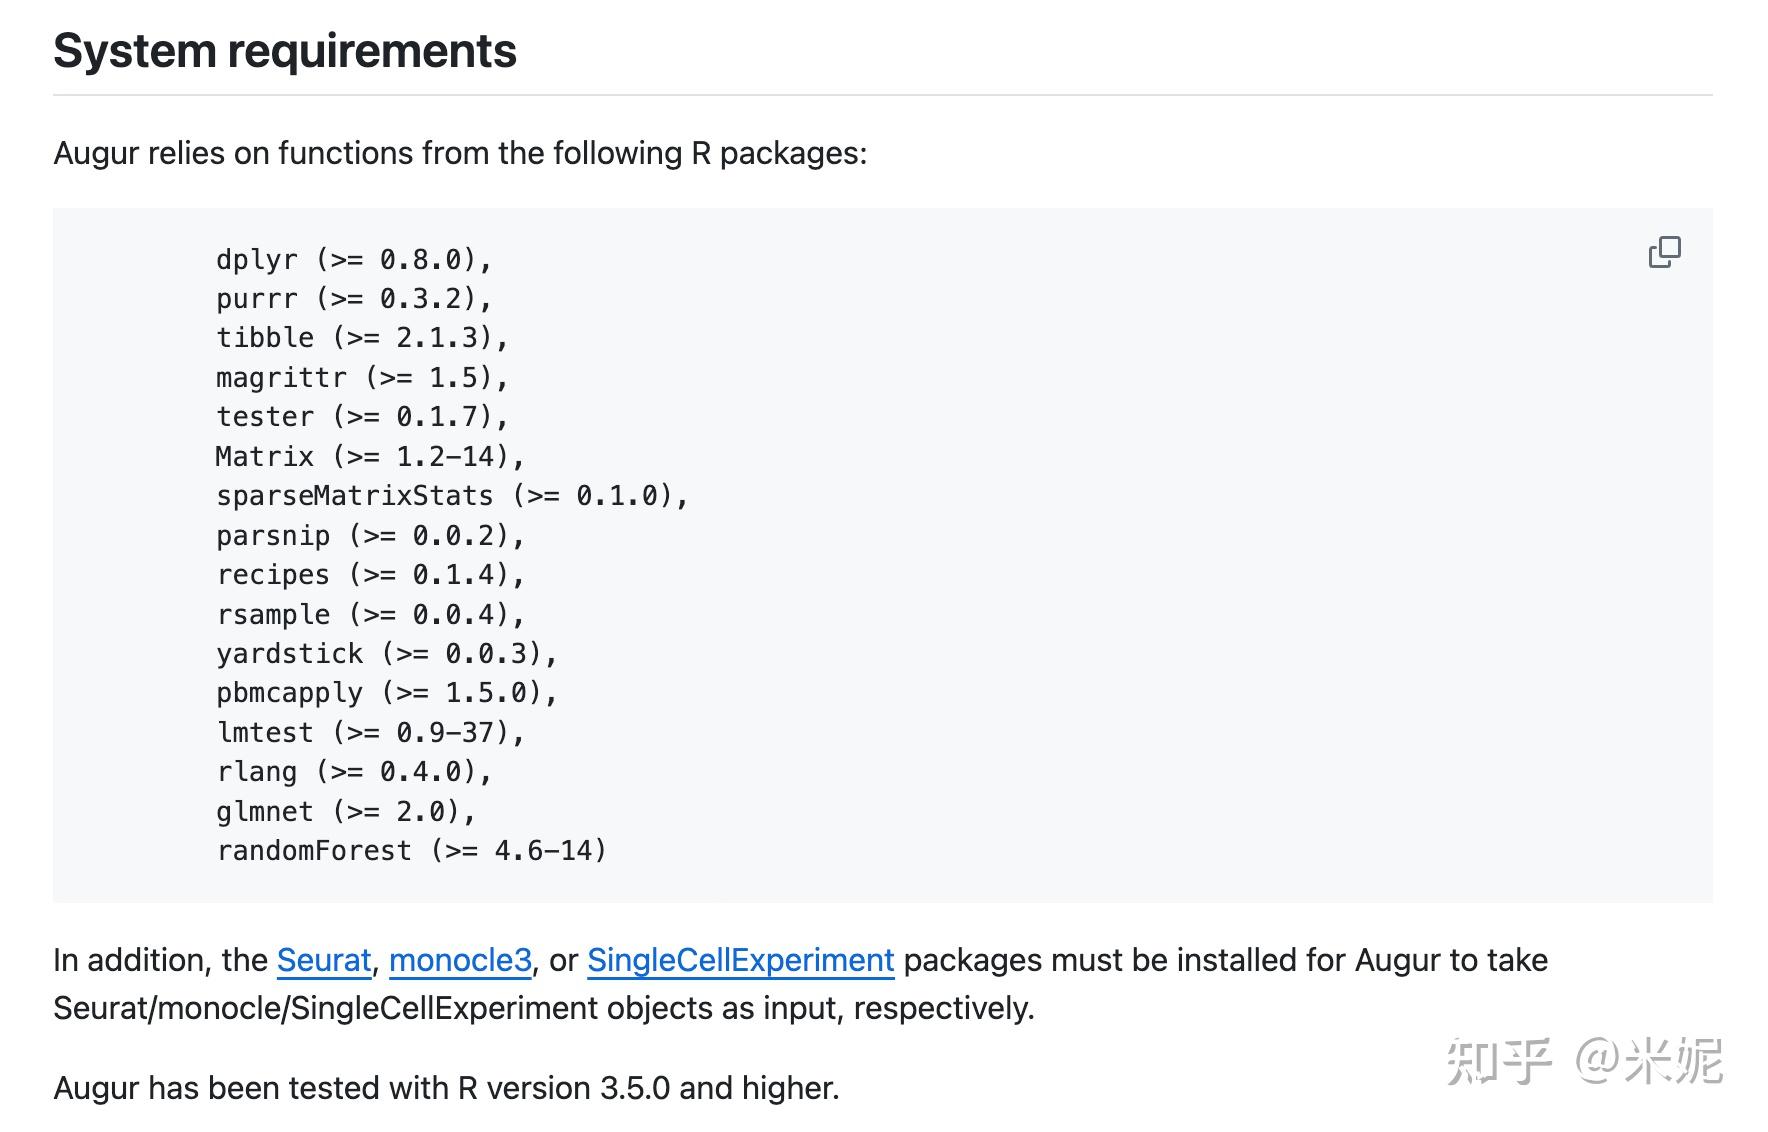
Task: Open the monocle3 link
Action: 460,960
